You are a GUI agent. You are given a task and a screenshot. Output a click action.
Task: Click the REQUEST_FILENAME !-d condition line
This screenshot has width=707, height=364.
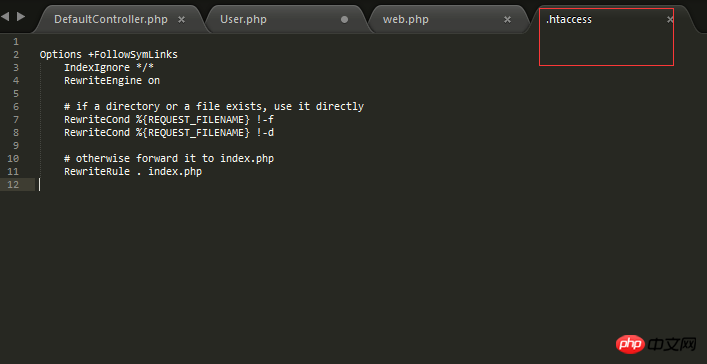(x=169, y=133)
